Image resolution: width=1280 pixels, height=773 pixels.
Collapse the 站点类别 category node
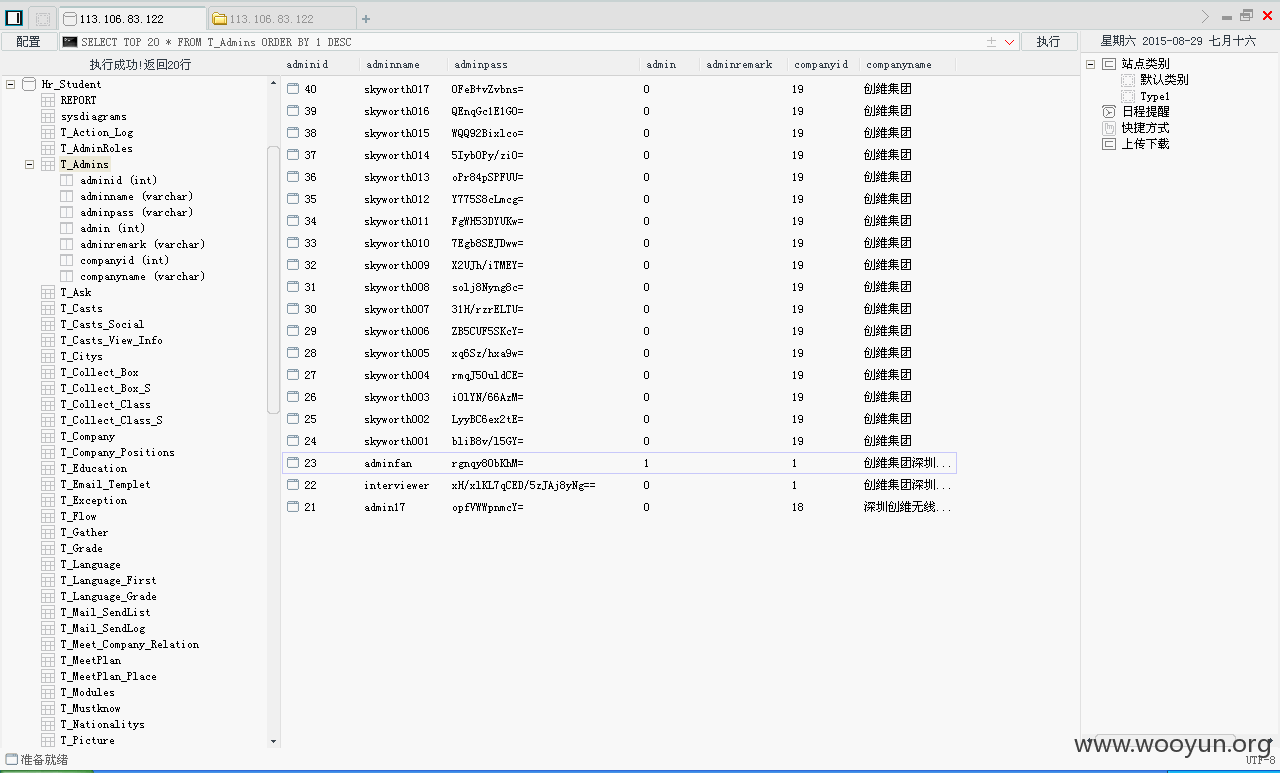tap(1091, 64)
